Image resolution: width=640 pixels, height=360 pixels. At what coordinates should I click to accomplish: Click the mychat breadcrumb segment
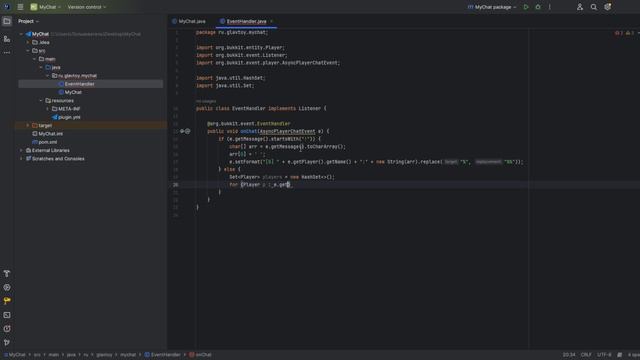click(x=128, y=355)
